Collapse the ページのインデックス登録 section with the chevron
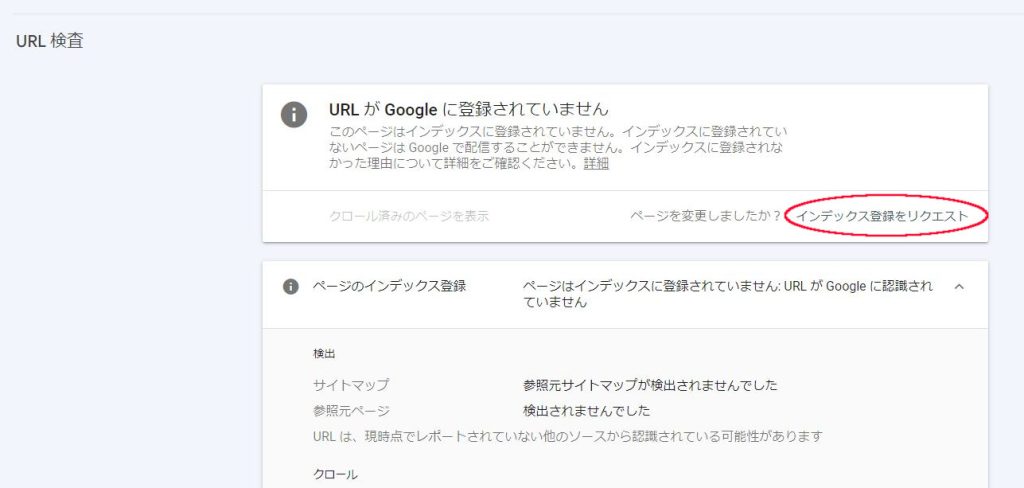 point(959,287)
